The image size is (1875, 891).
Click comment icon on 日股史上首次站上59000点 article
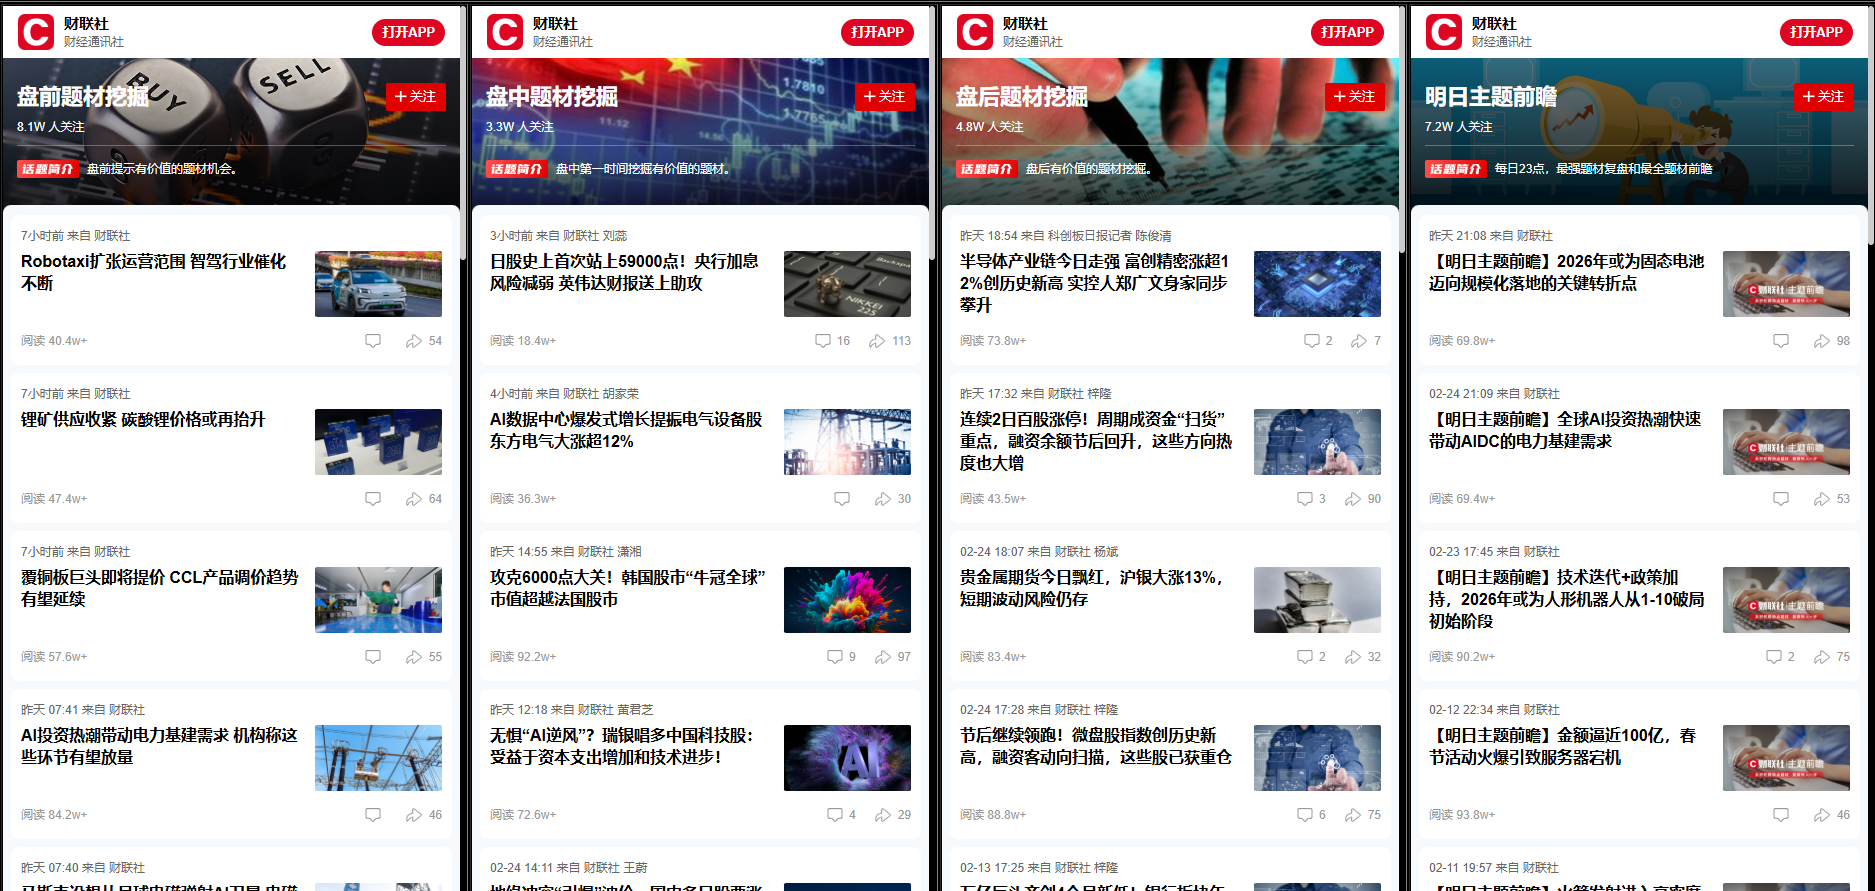point(822,341)
